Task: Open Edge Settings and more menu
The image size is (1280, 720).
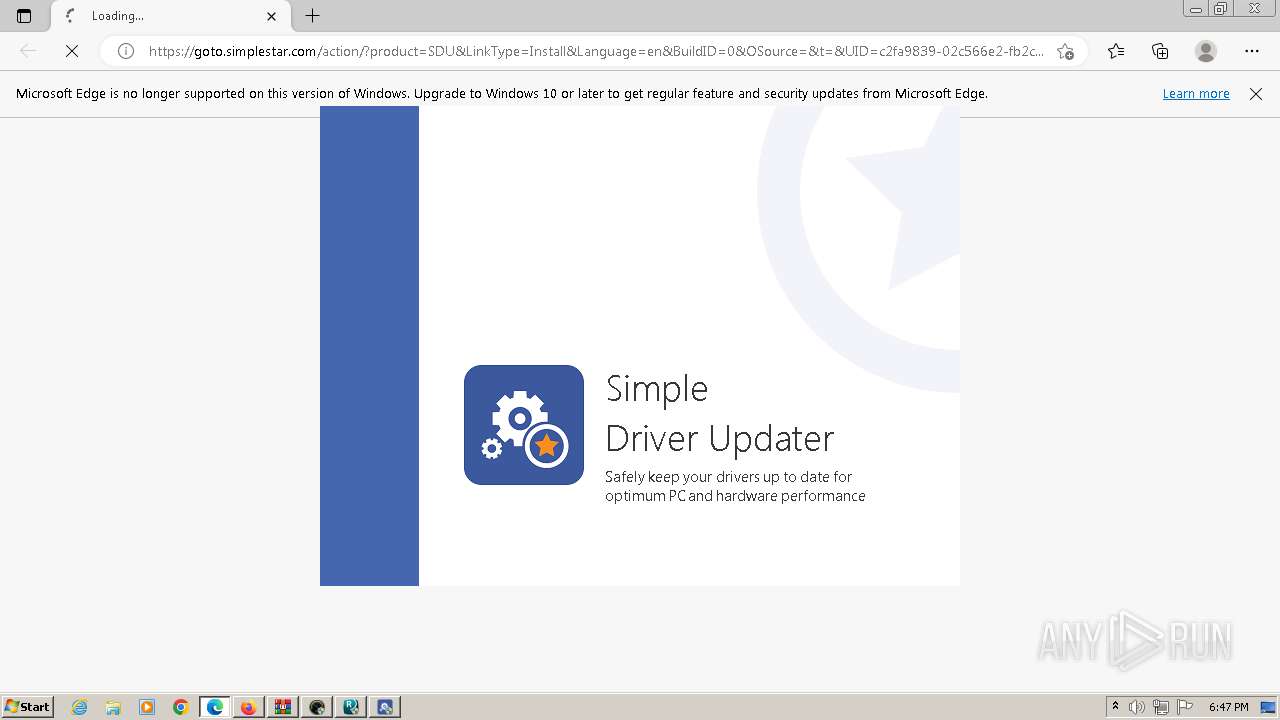Action: (x=1252, y=51)
